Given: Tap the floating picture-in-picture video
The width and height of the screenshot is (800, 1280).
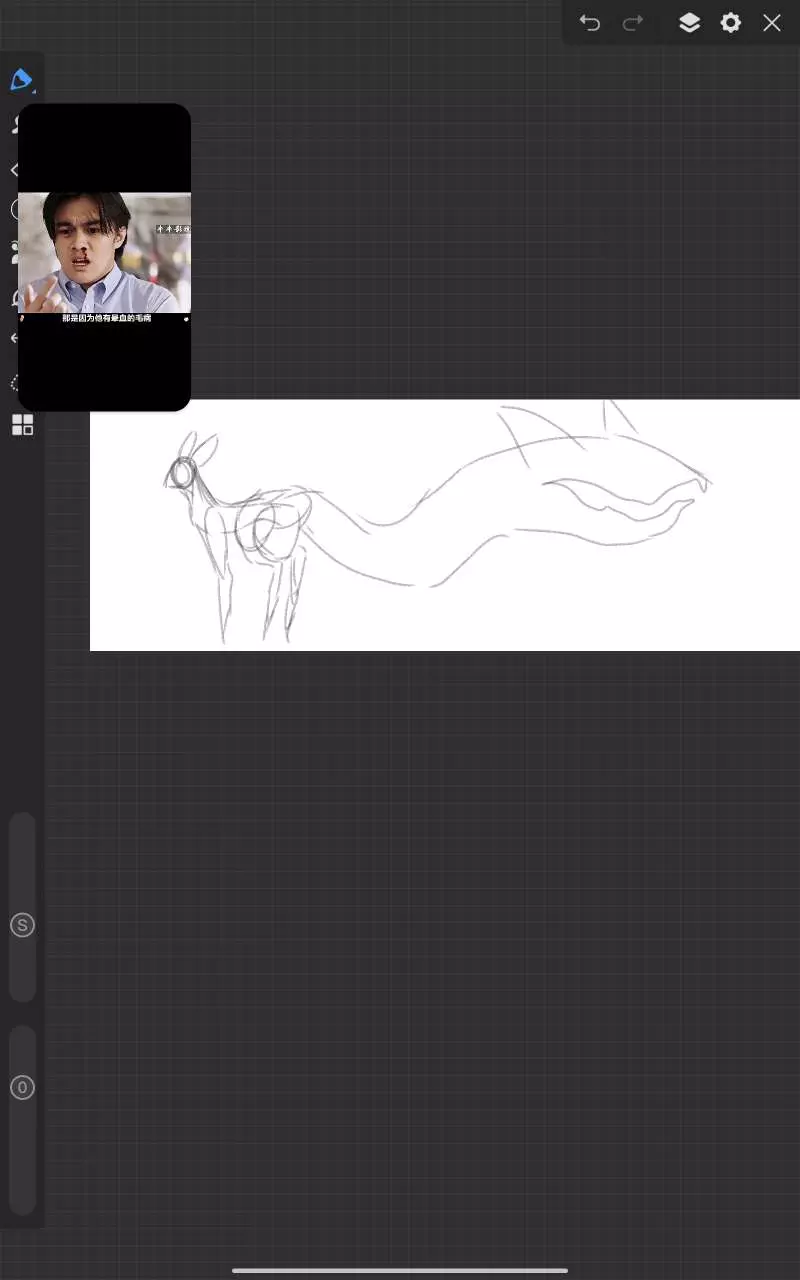Looking at the screenshot, I should click(x=104, y=256).
